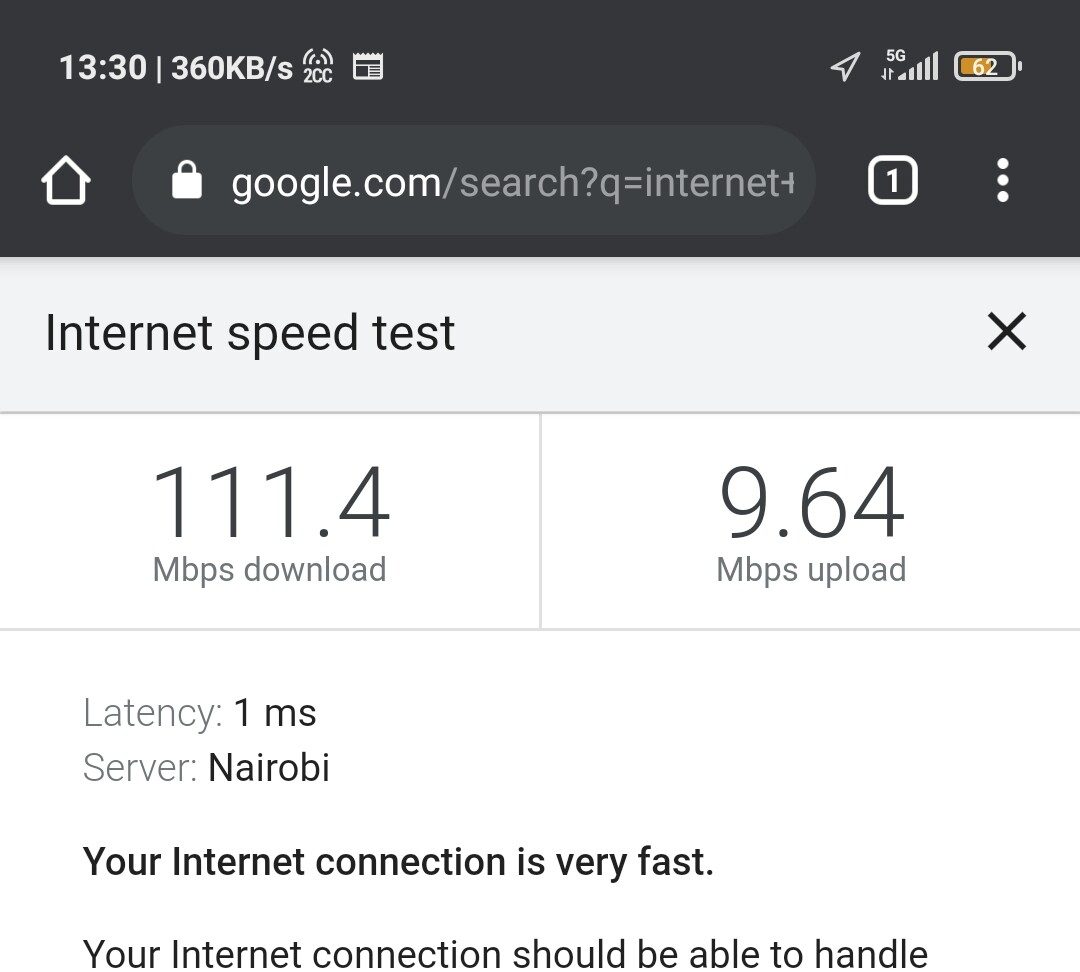Select the Latency 1 ms text
1080x972 pixels.
click(200, 712)
